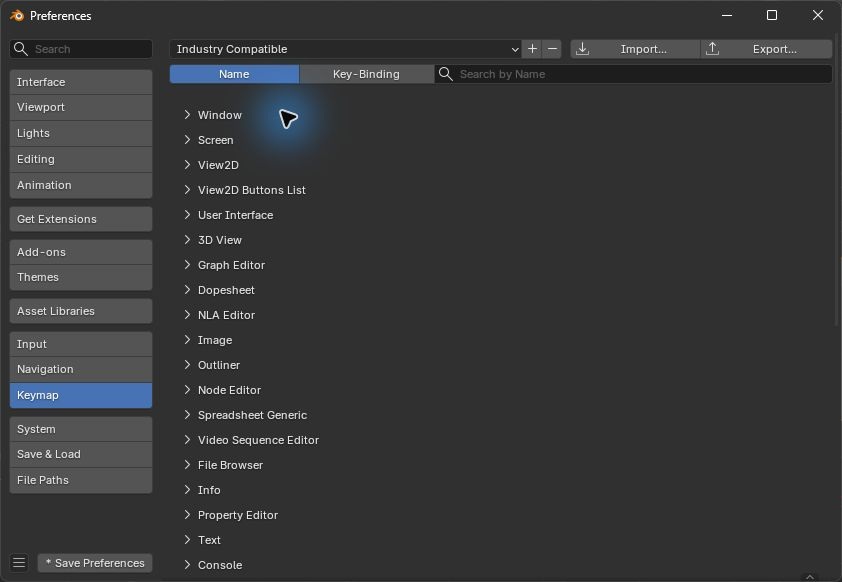Expand the Text keymap section
This screenshot has height=582, width=842.
coord(187,540)
